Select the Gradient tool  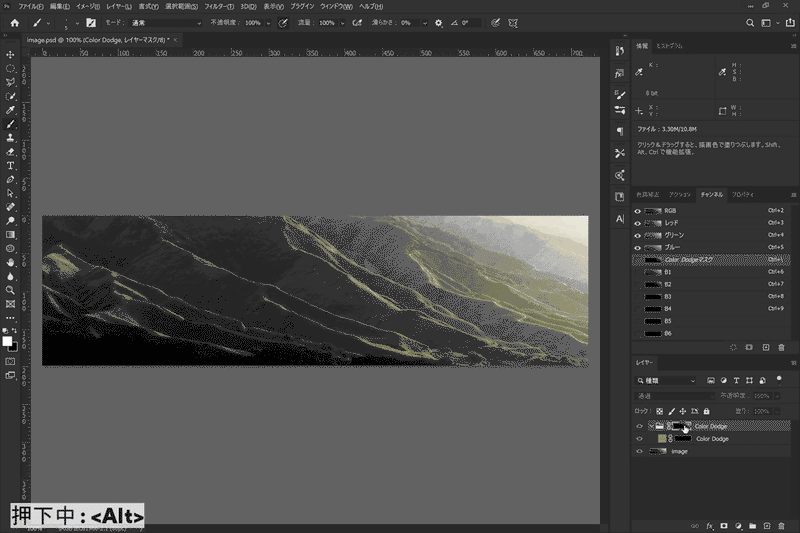[x=10, y=235]
